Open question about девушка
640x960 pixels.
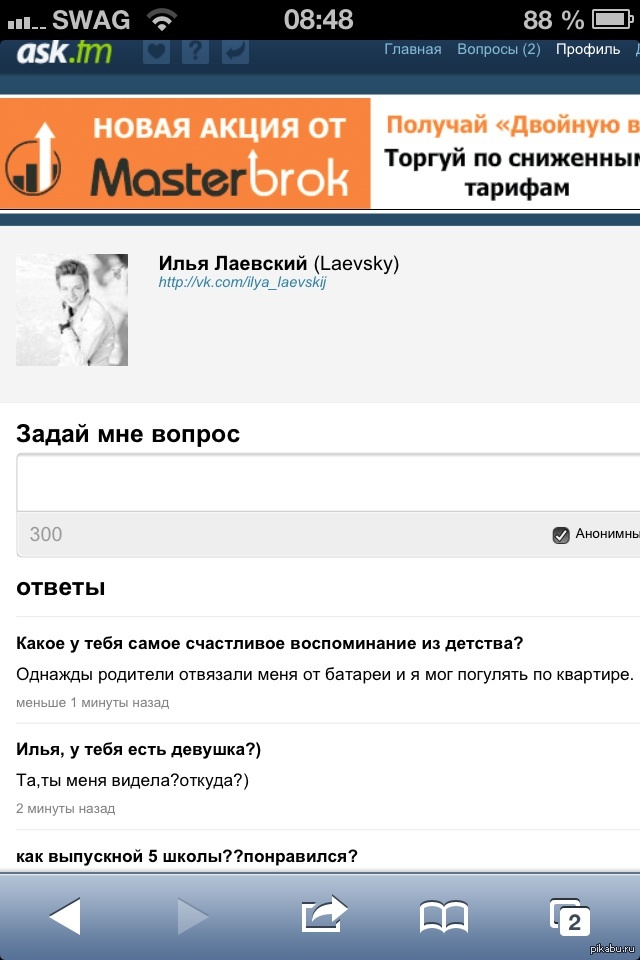138,749
